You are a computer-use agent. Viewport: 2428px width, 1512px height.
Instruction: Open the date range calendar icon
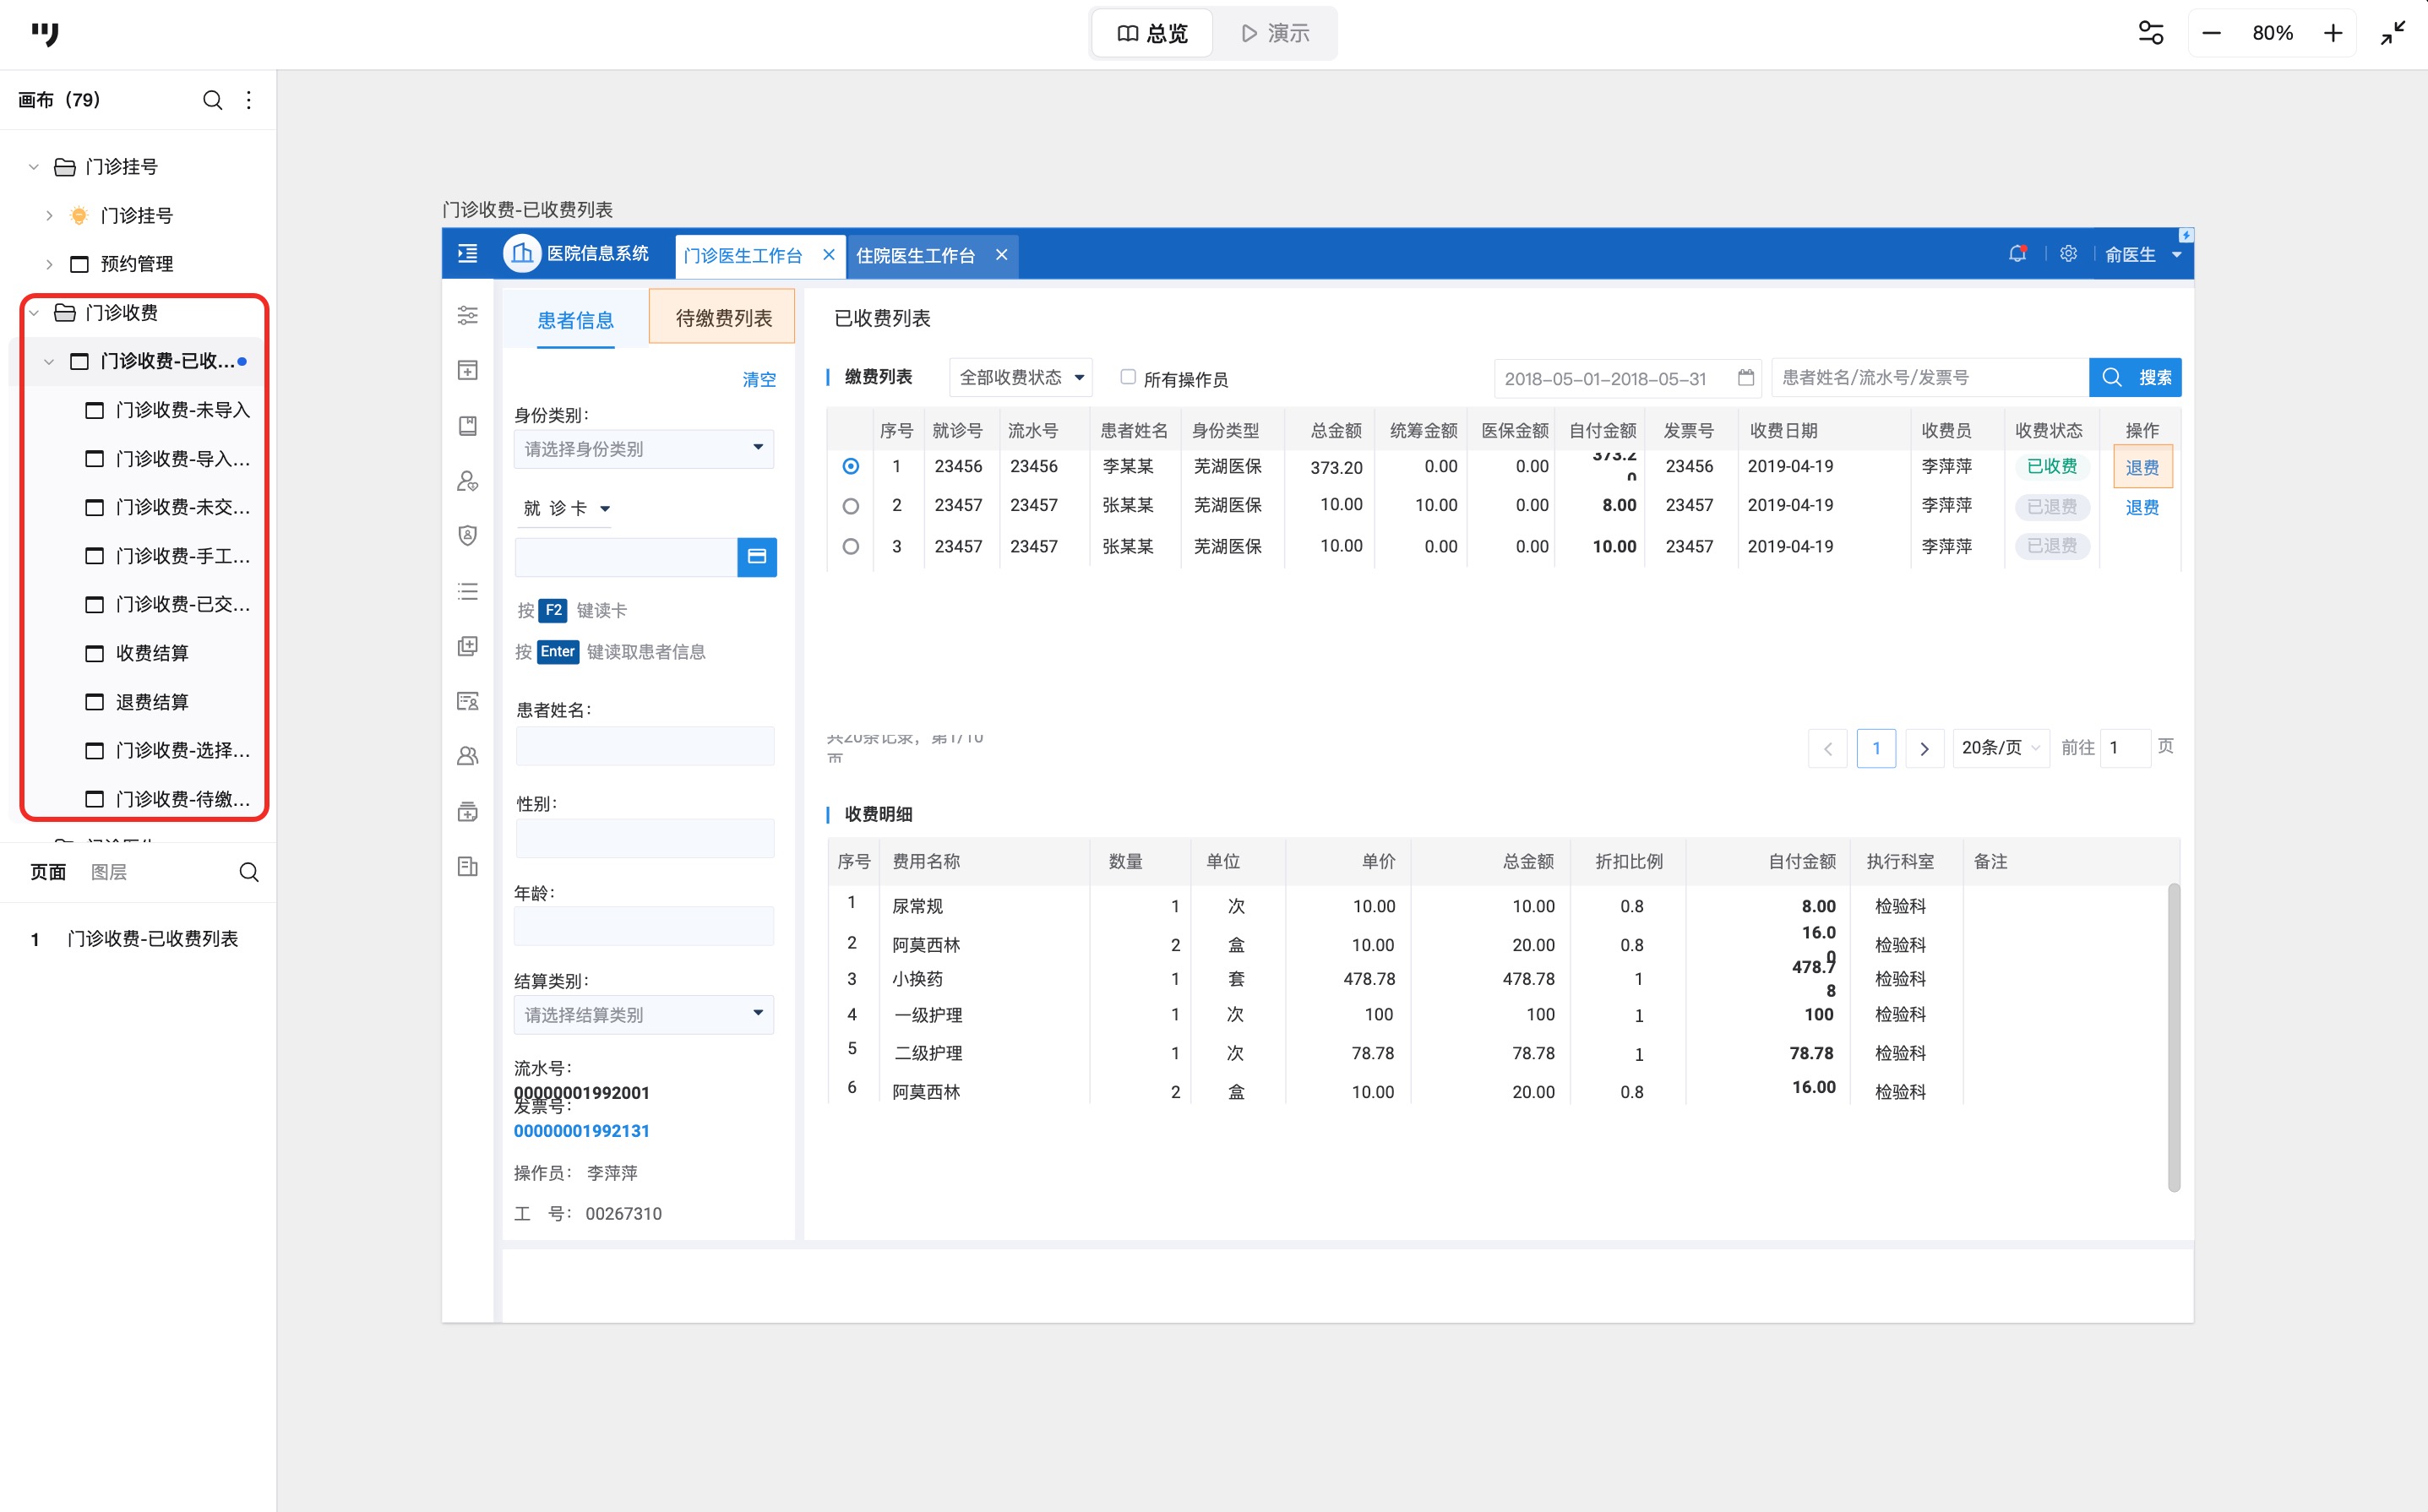click(x=1745, y=378)
